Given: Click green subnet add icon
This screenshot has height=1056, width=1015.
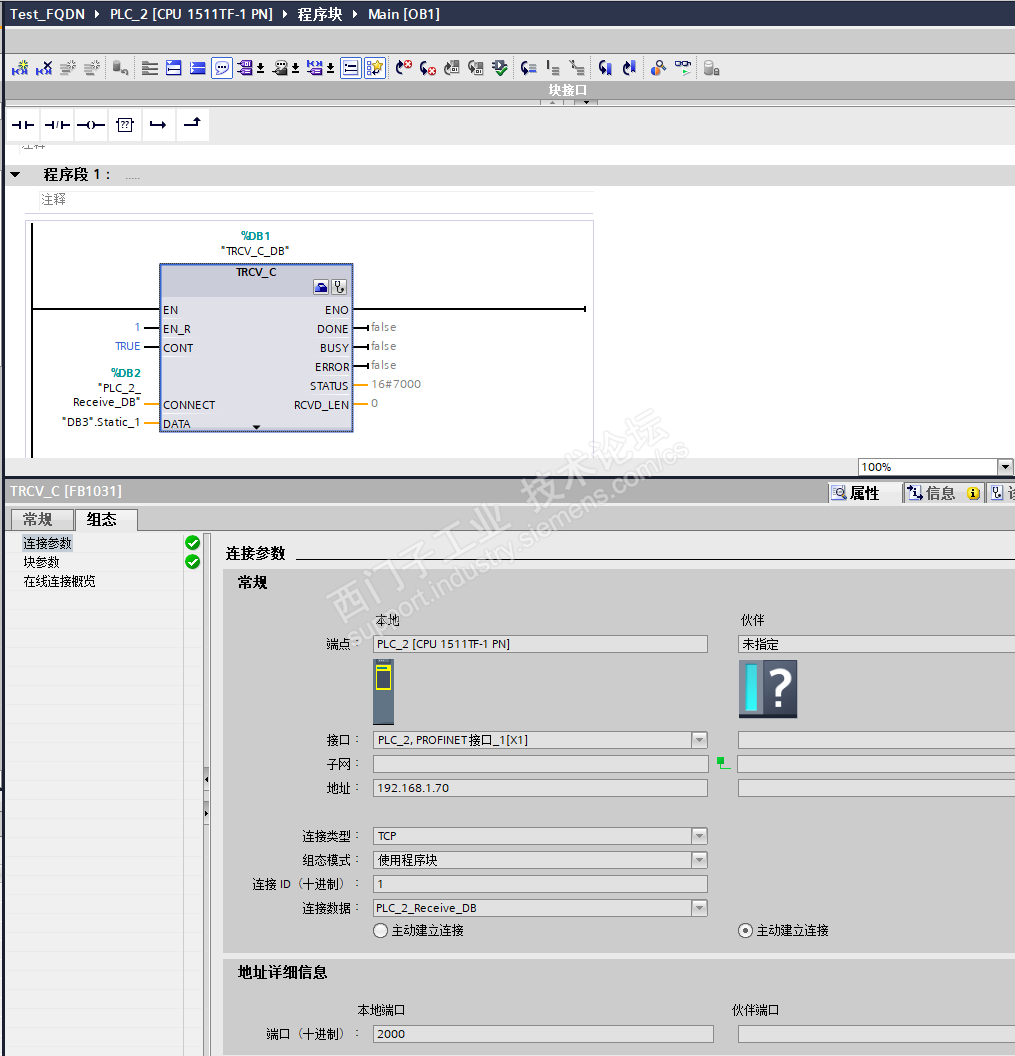Looking at the screenshot, I should (x=723, y=763).
